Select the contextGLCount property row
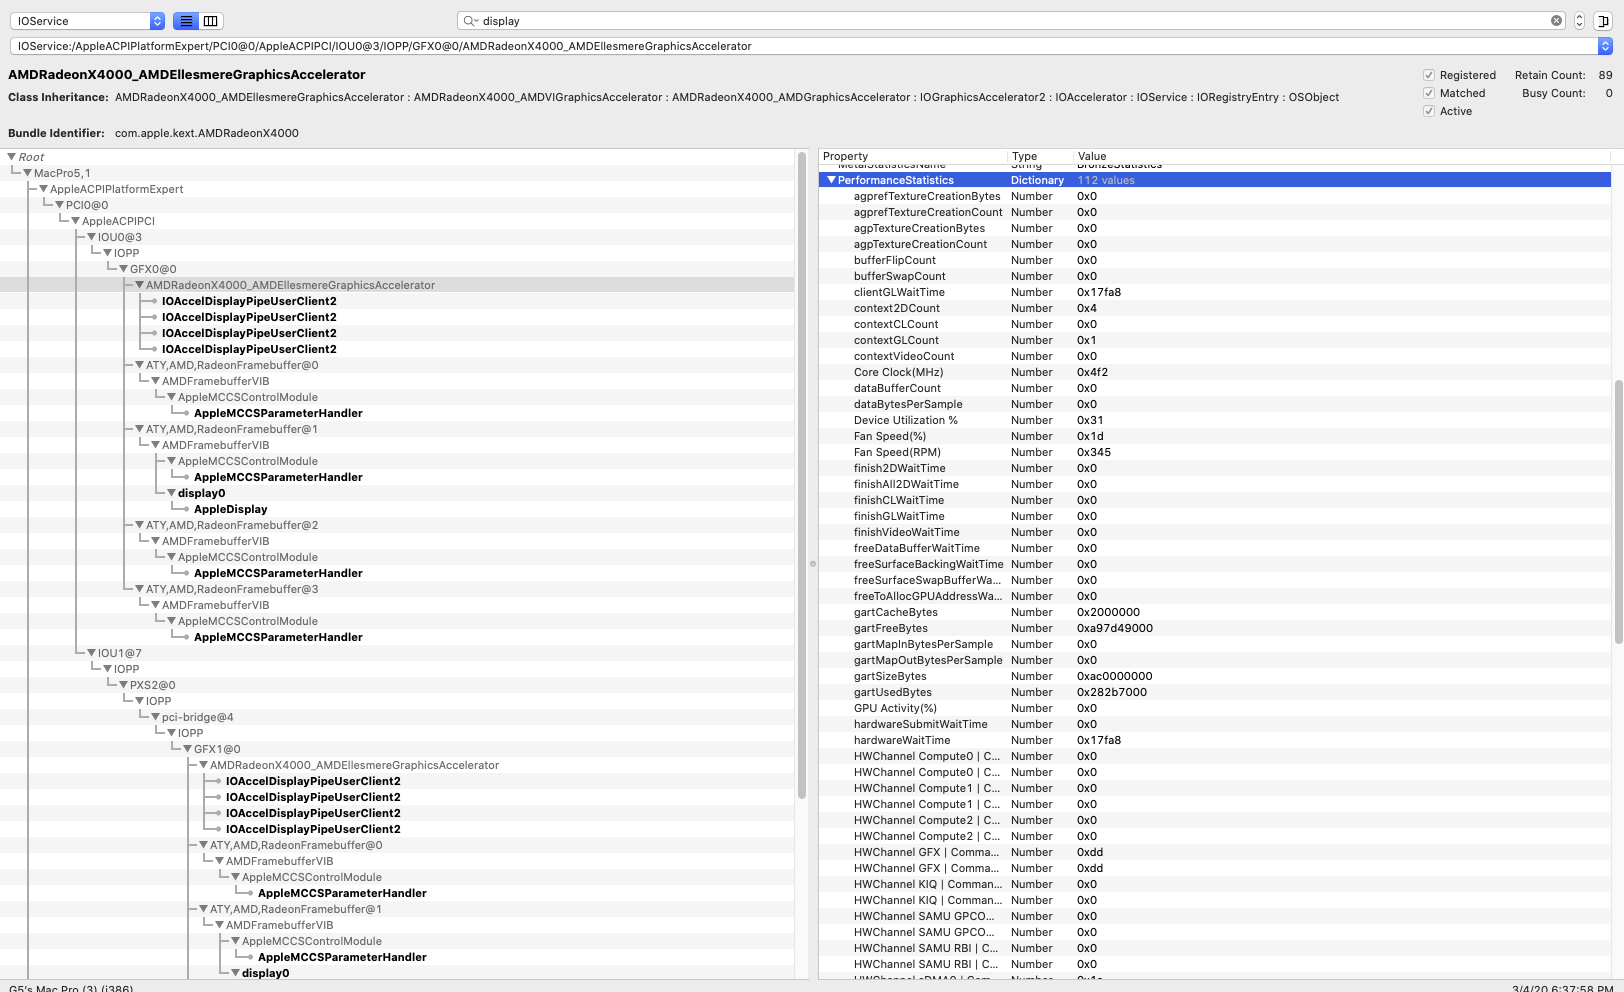The image size is (1624, 992). (1214, 340)
